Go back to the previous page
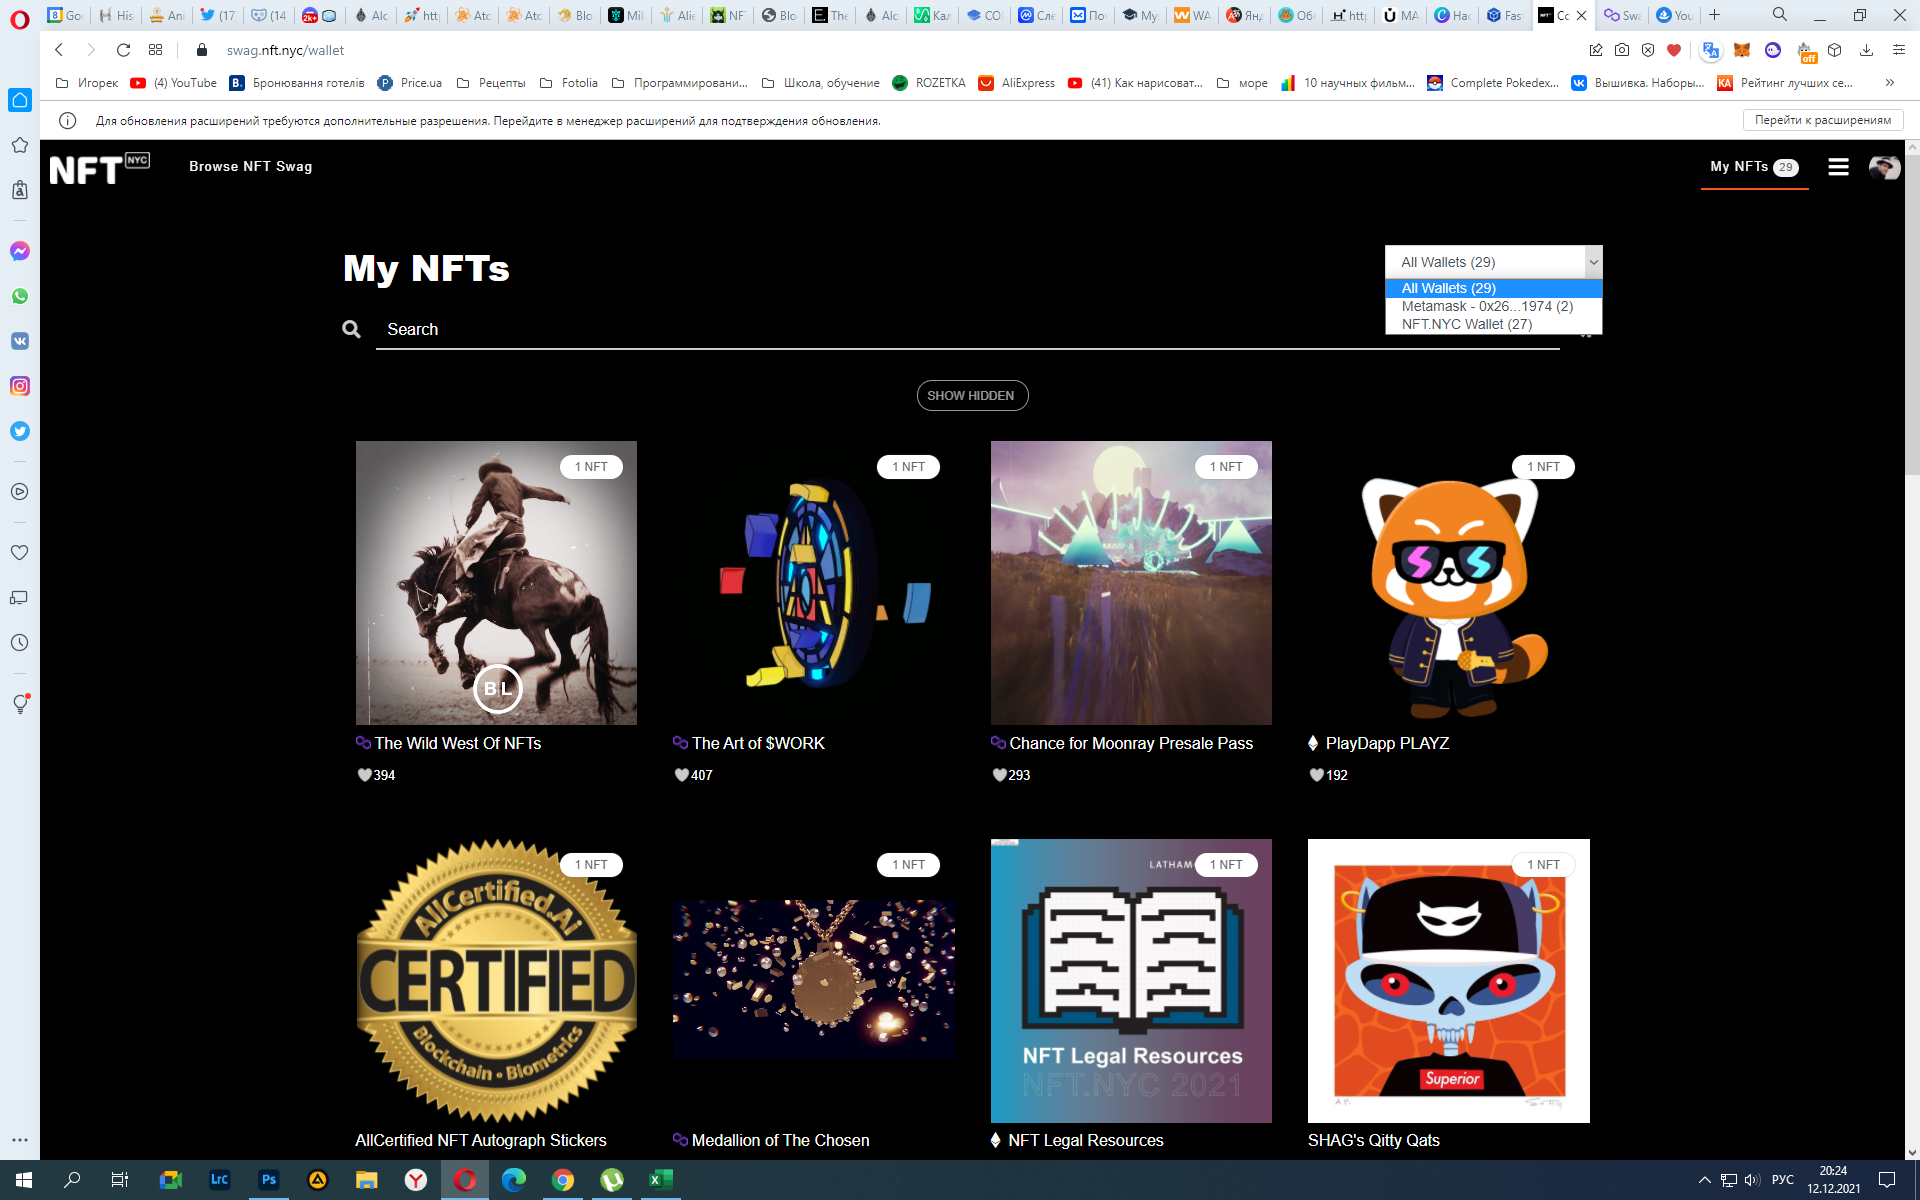 59,50
